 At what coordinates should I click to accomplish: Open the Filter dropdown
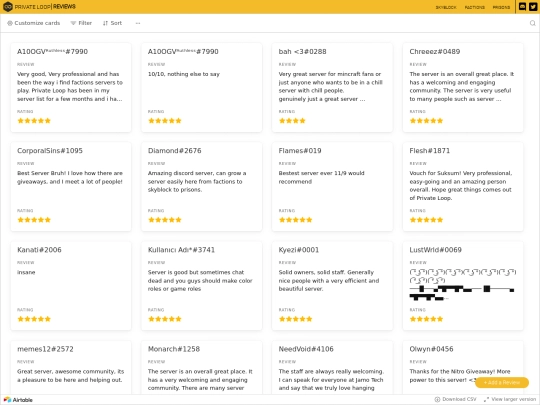pos(81,23)
